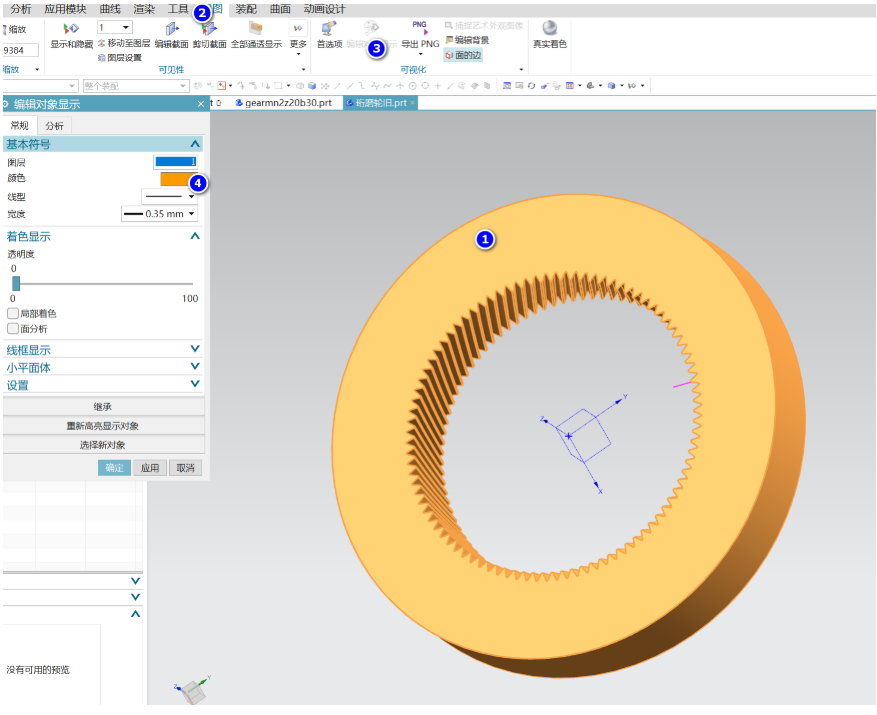
Task: Click the 确定 (OK) button
Action: pos(114,468)
